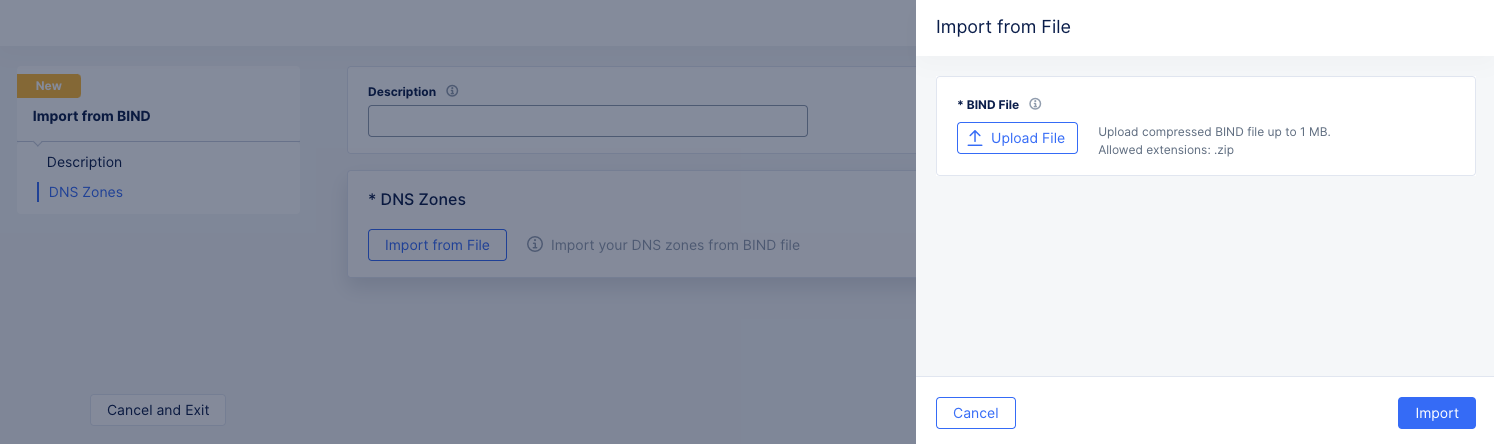Click the Allowed extensions .zip hint text
The width and height of the screenshot is (1494, 444).
[x=1166, y=150]
